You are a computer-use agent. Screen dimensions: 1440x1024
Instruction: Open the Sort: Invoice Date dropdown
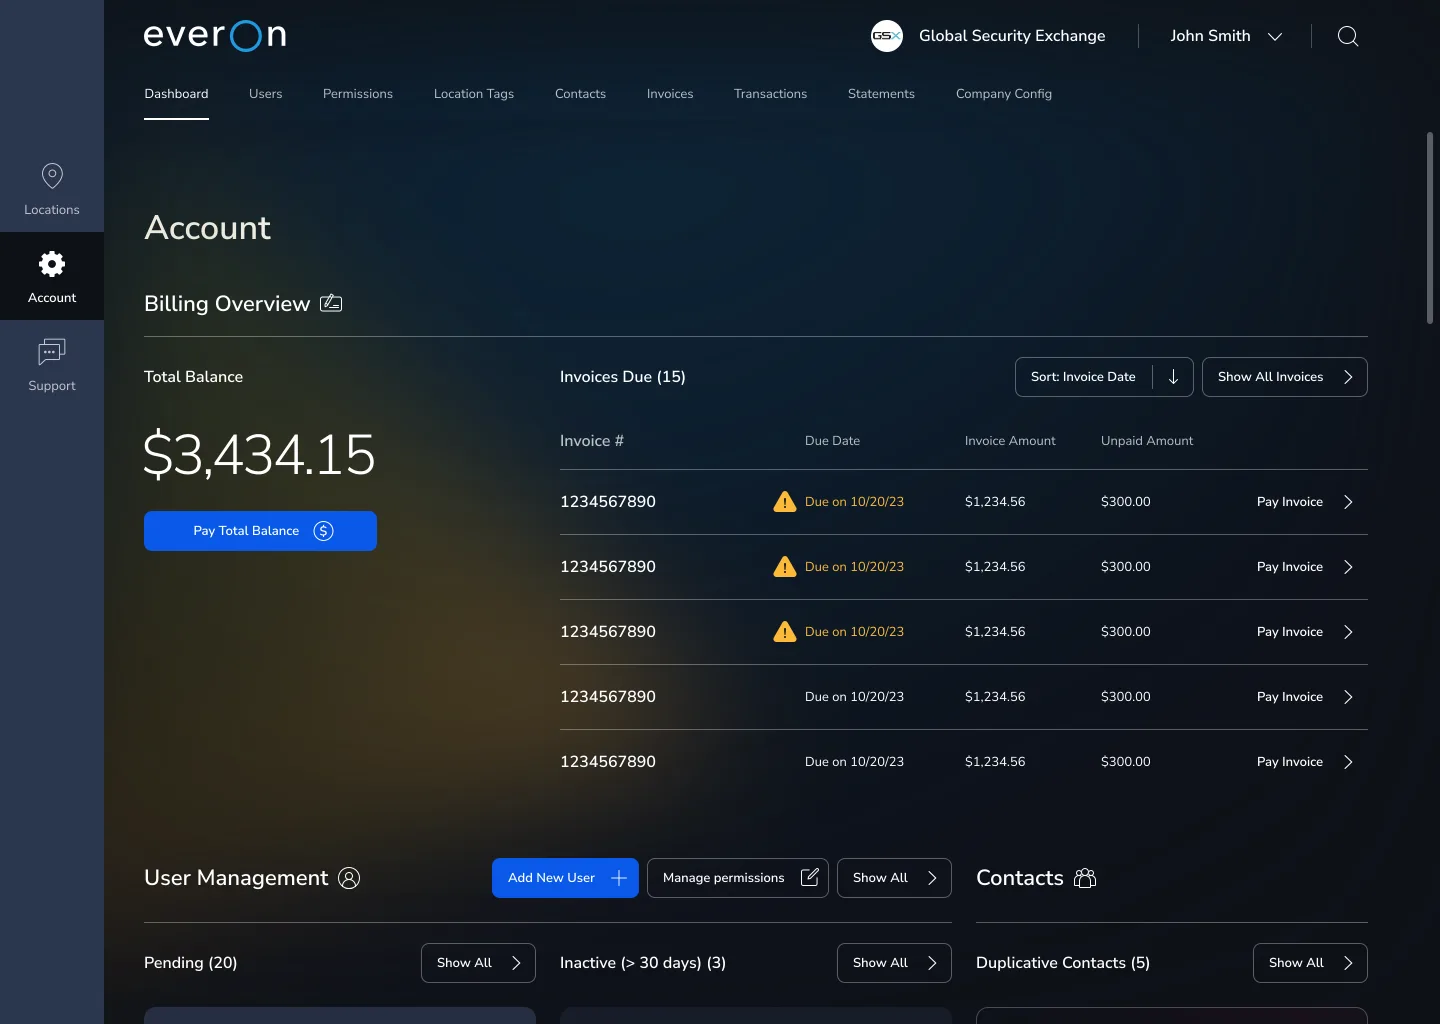click(x=1084, y=377)
